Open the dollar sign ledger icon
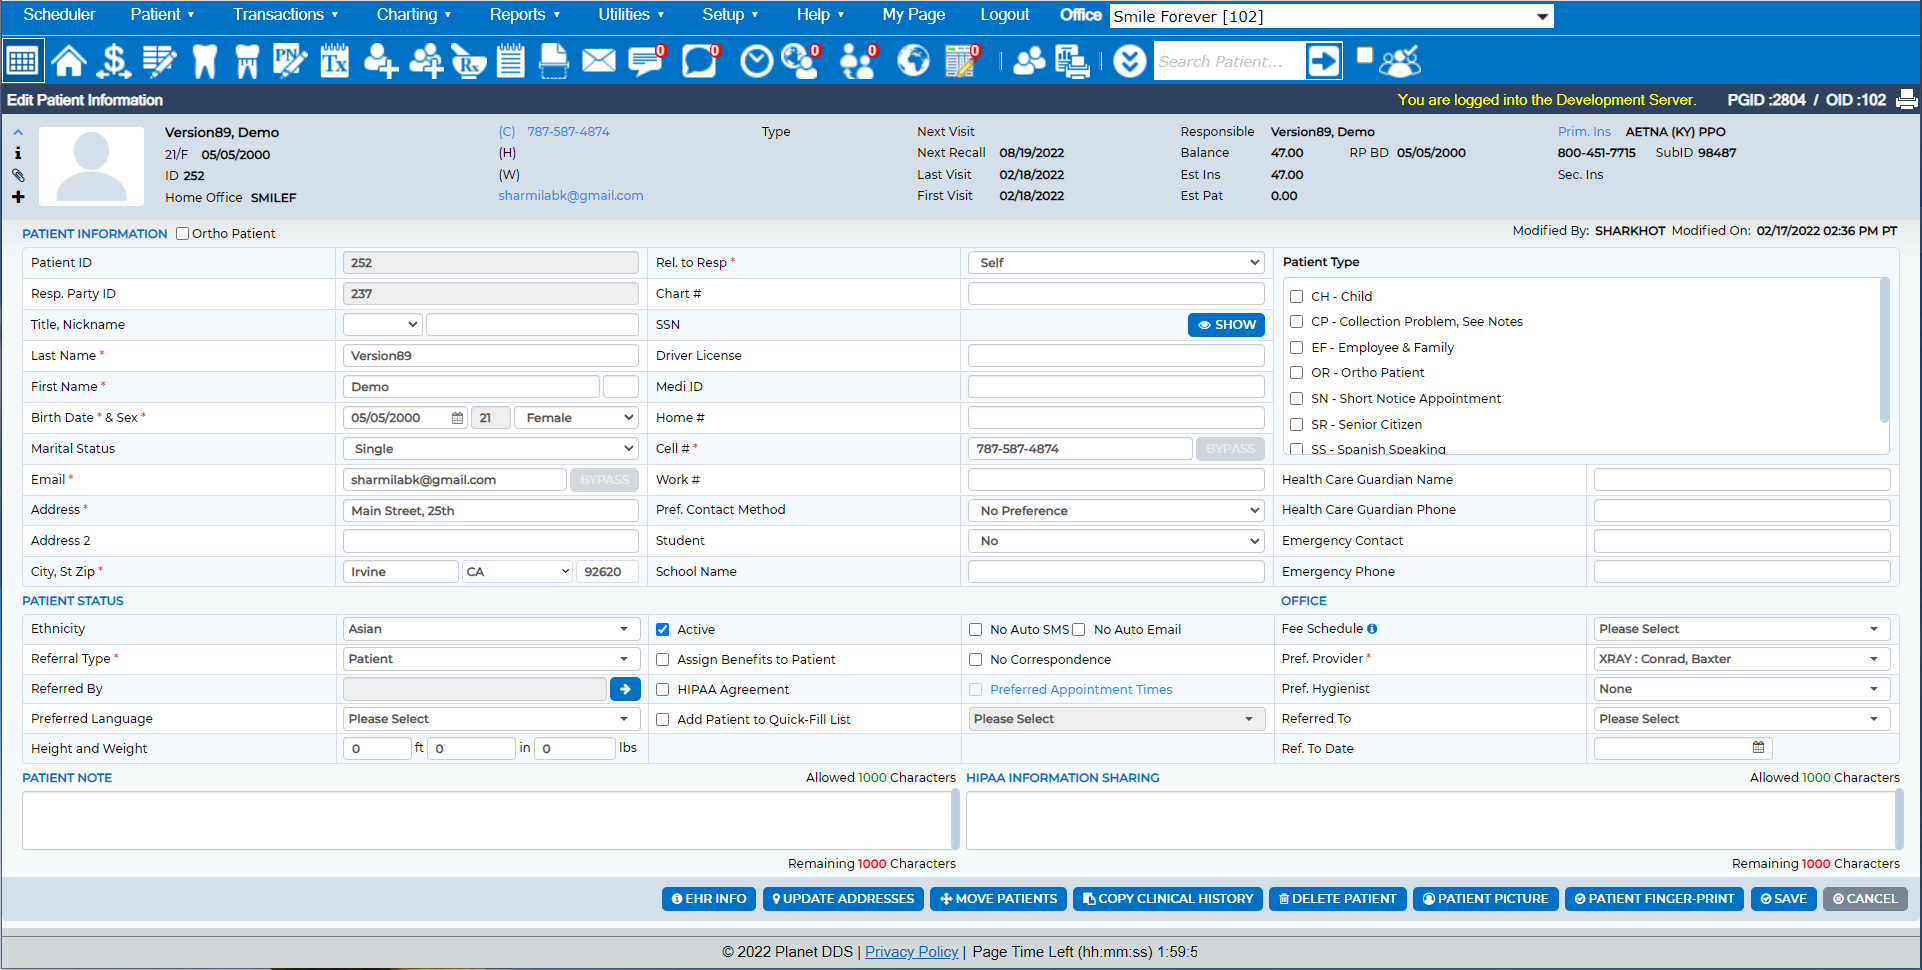The height and width of the screenshot is (970, 1922). [114, 61]
